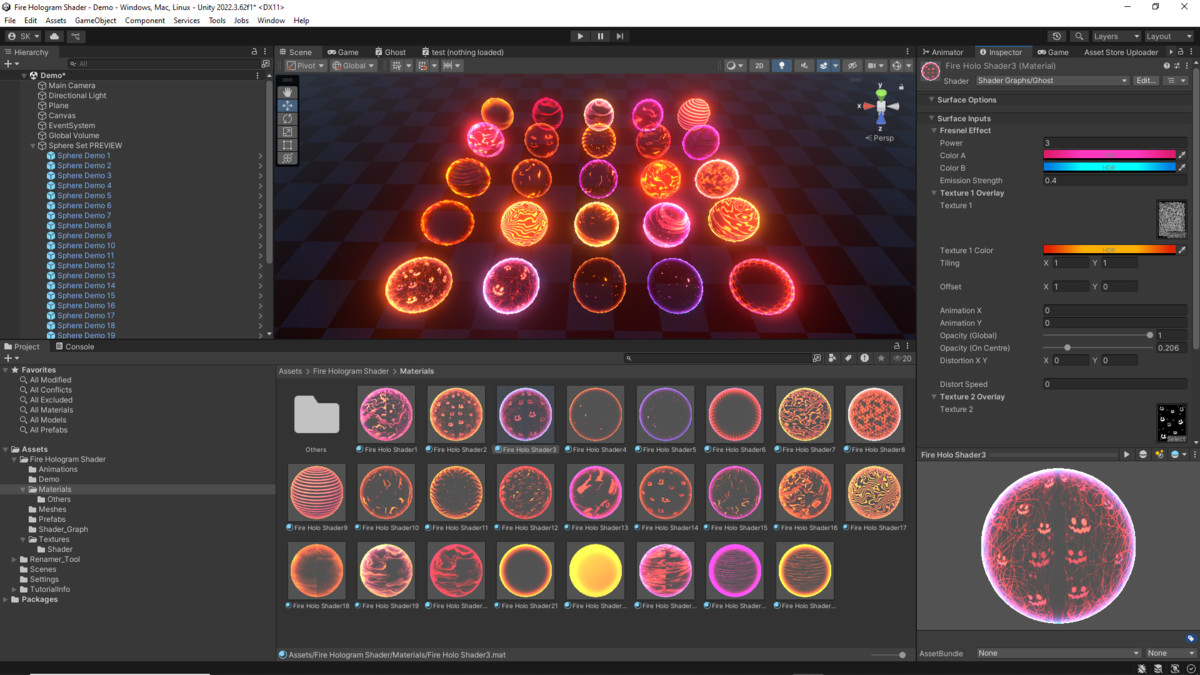The width and height of the screenshot is (1200, 675).
Task: Click the search icon in the top toolbar
Action: pyautogui.click(x=1080, y=35)
